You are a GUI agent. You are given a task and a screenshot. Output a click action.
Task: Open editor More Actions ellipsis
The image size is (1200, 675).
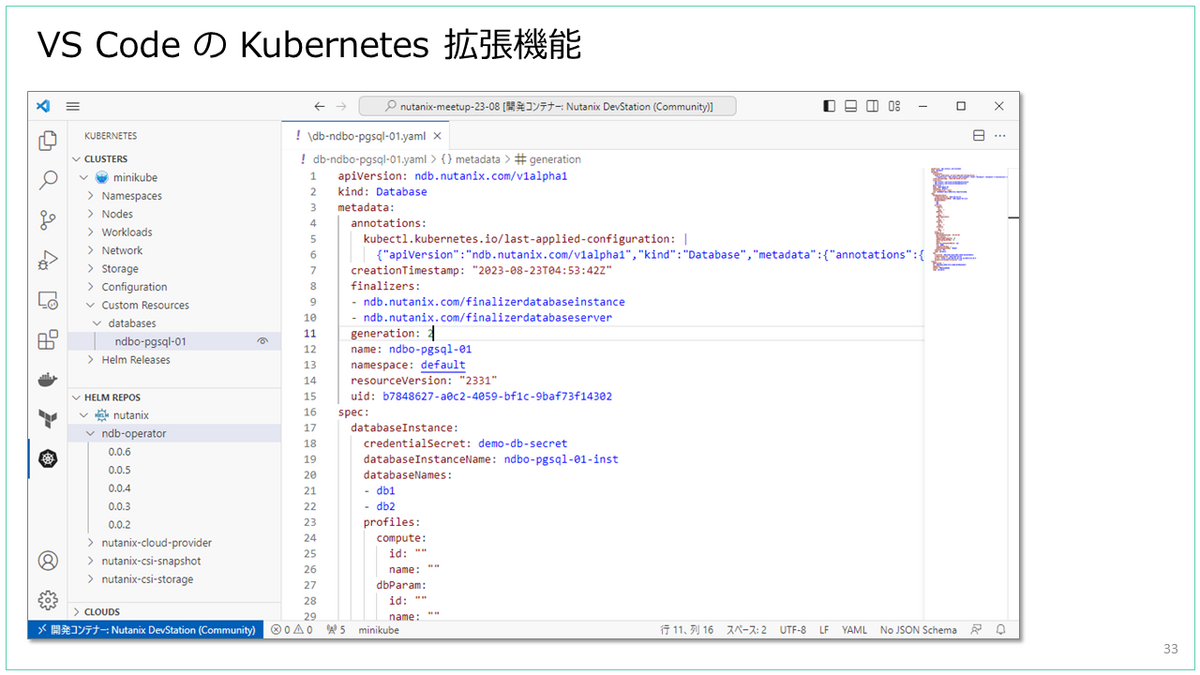(1000, 136)
